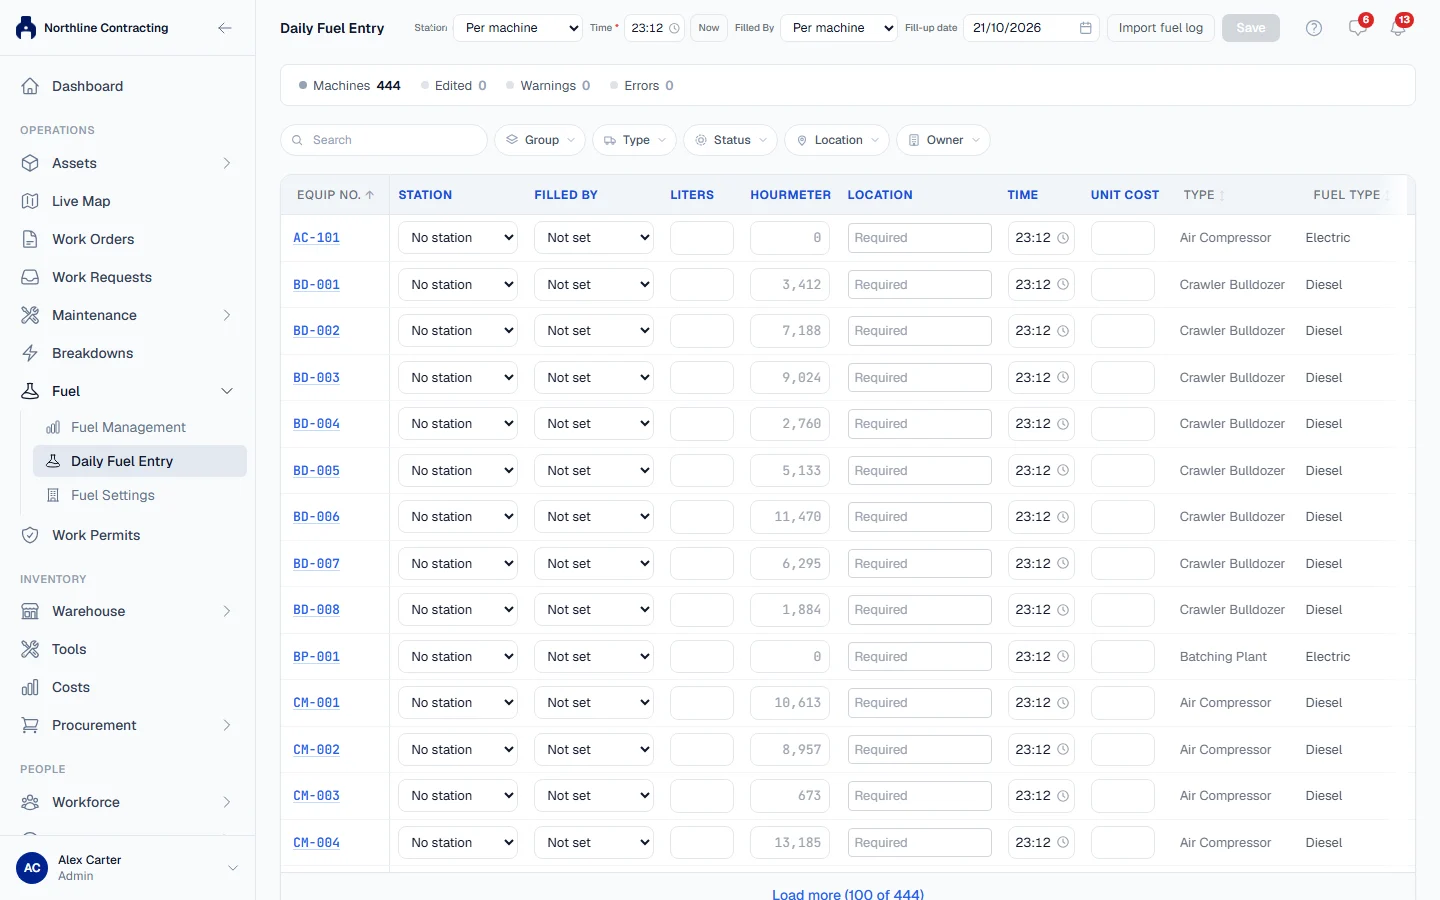Select Daily Fuel Entry in sidebar
The height and width of the screenshot is (900, 1440).
pos(140,461)
